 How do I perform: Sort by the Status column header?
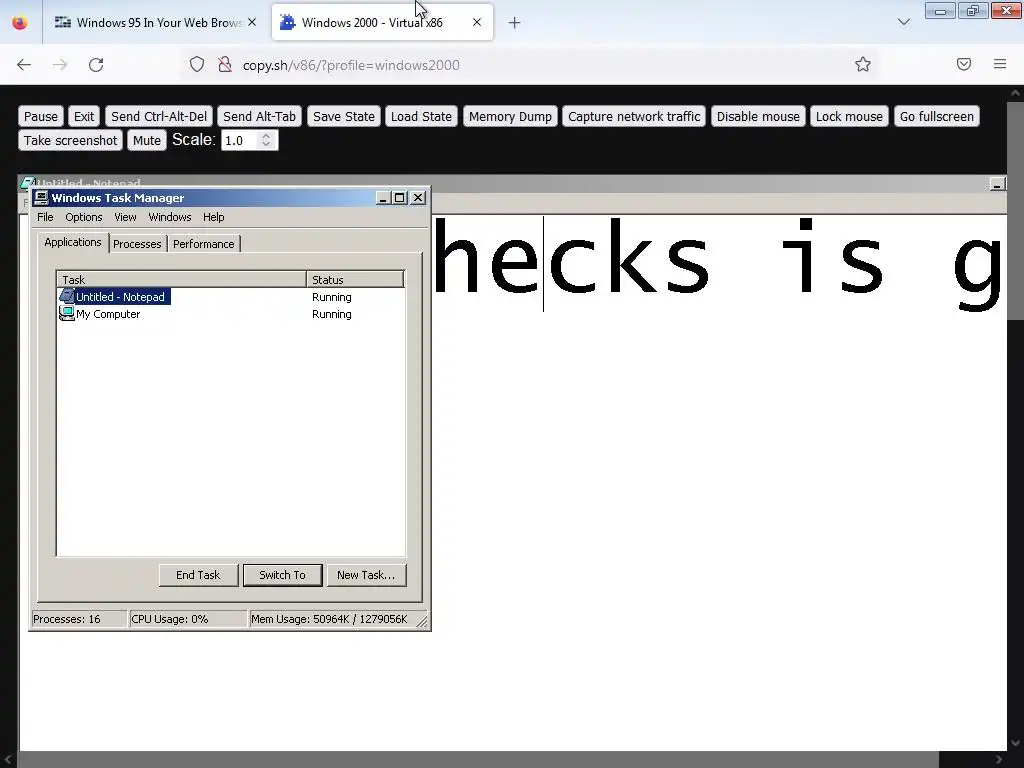355,280
